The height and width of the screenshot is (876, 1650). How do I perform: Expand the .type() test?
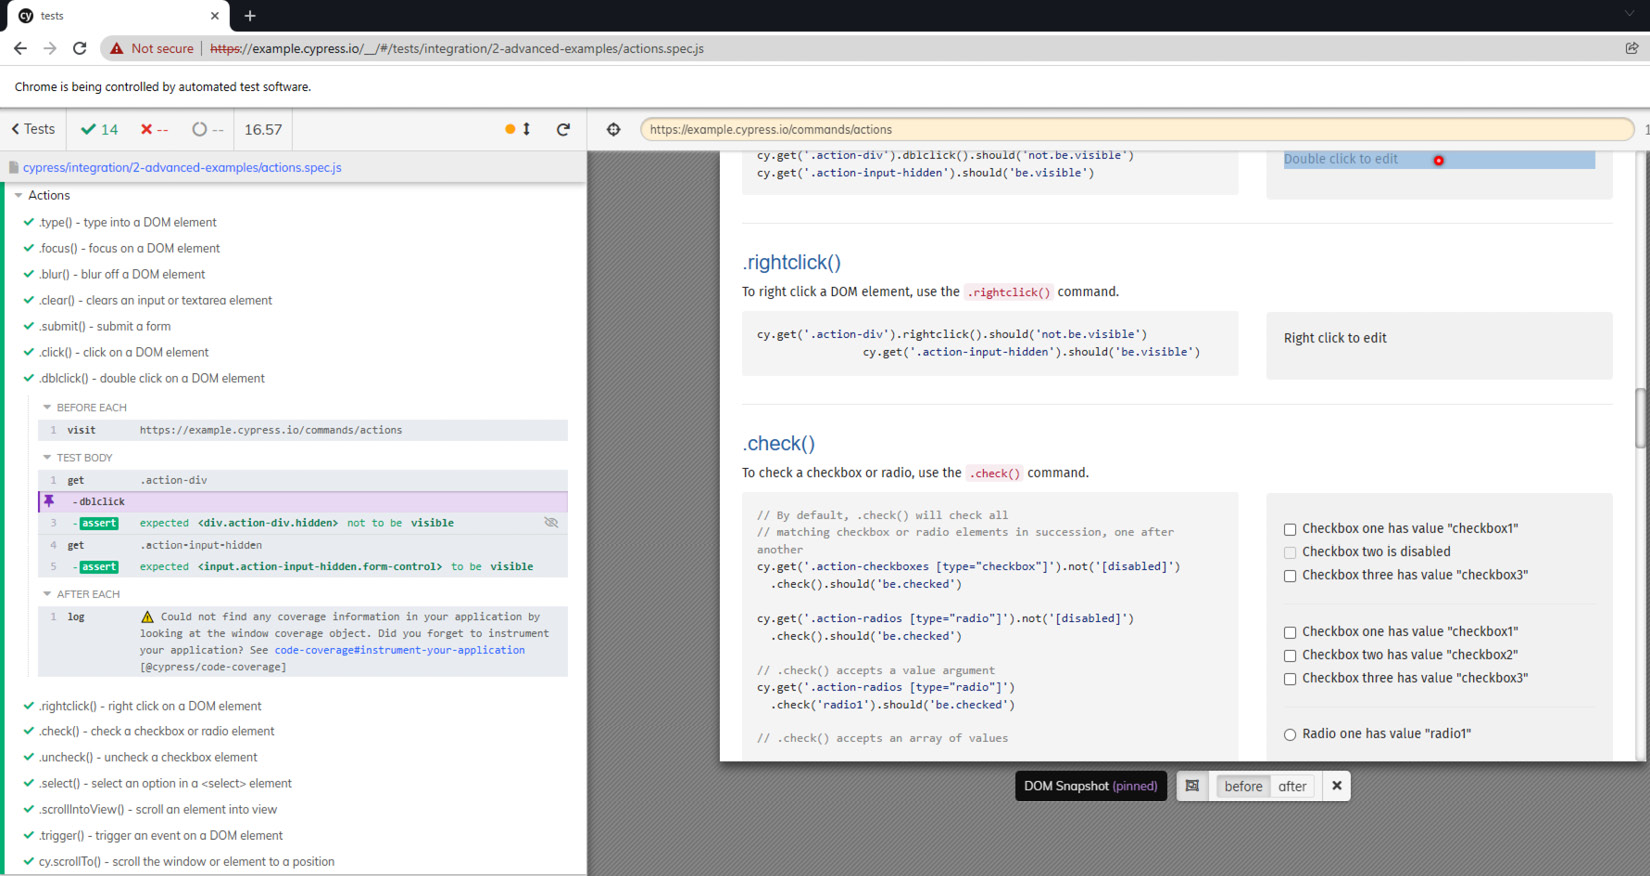(127, 222)
